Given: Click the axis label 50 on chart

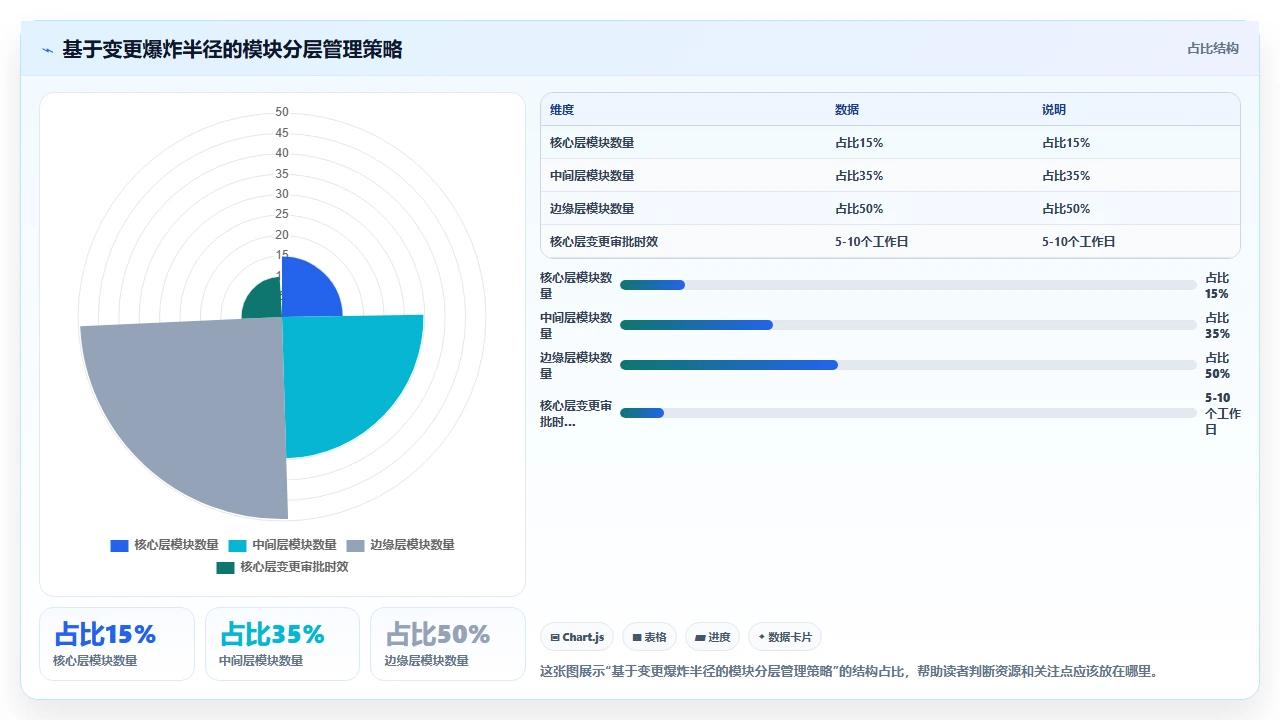Looking at the screenshot, I should point(282,112).
